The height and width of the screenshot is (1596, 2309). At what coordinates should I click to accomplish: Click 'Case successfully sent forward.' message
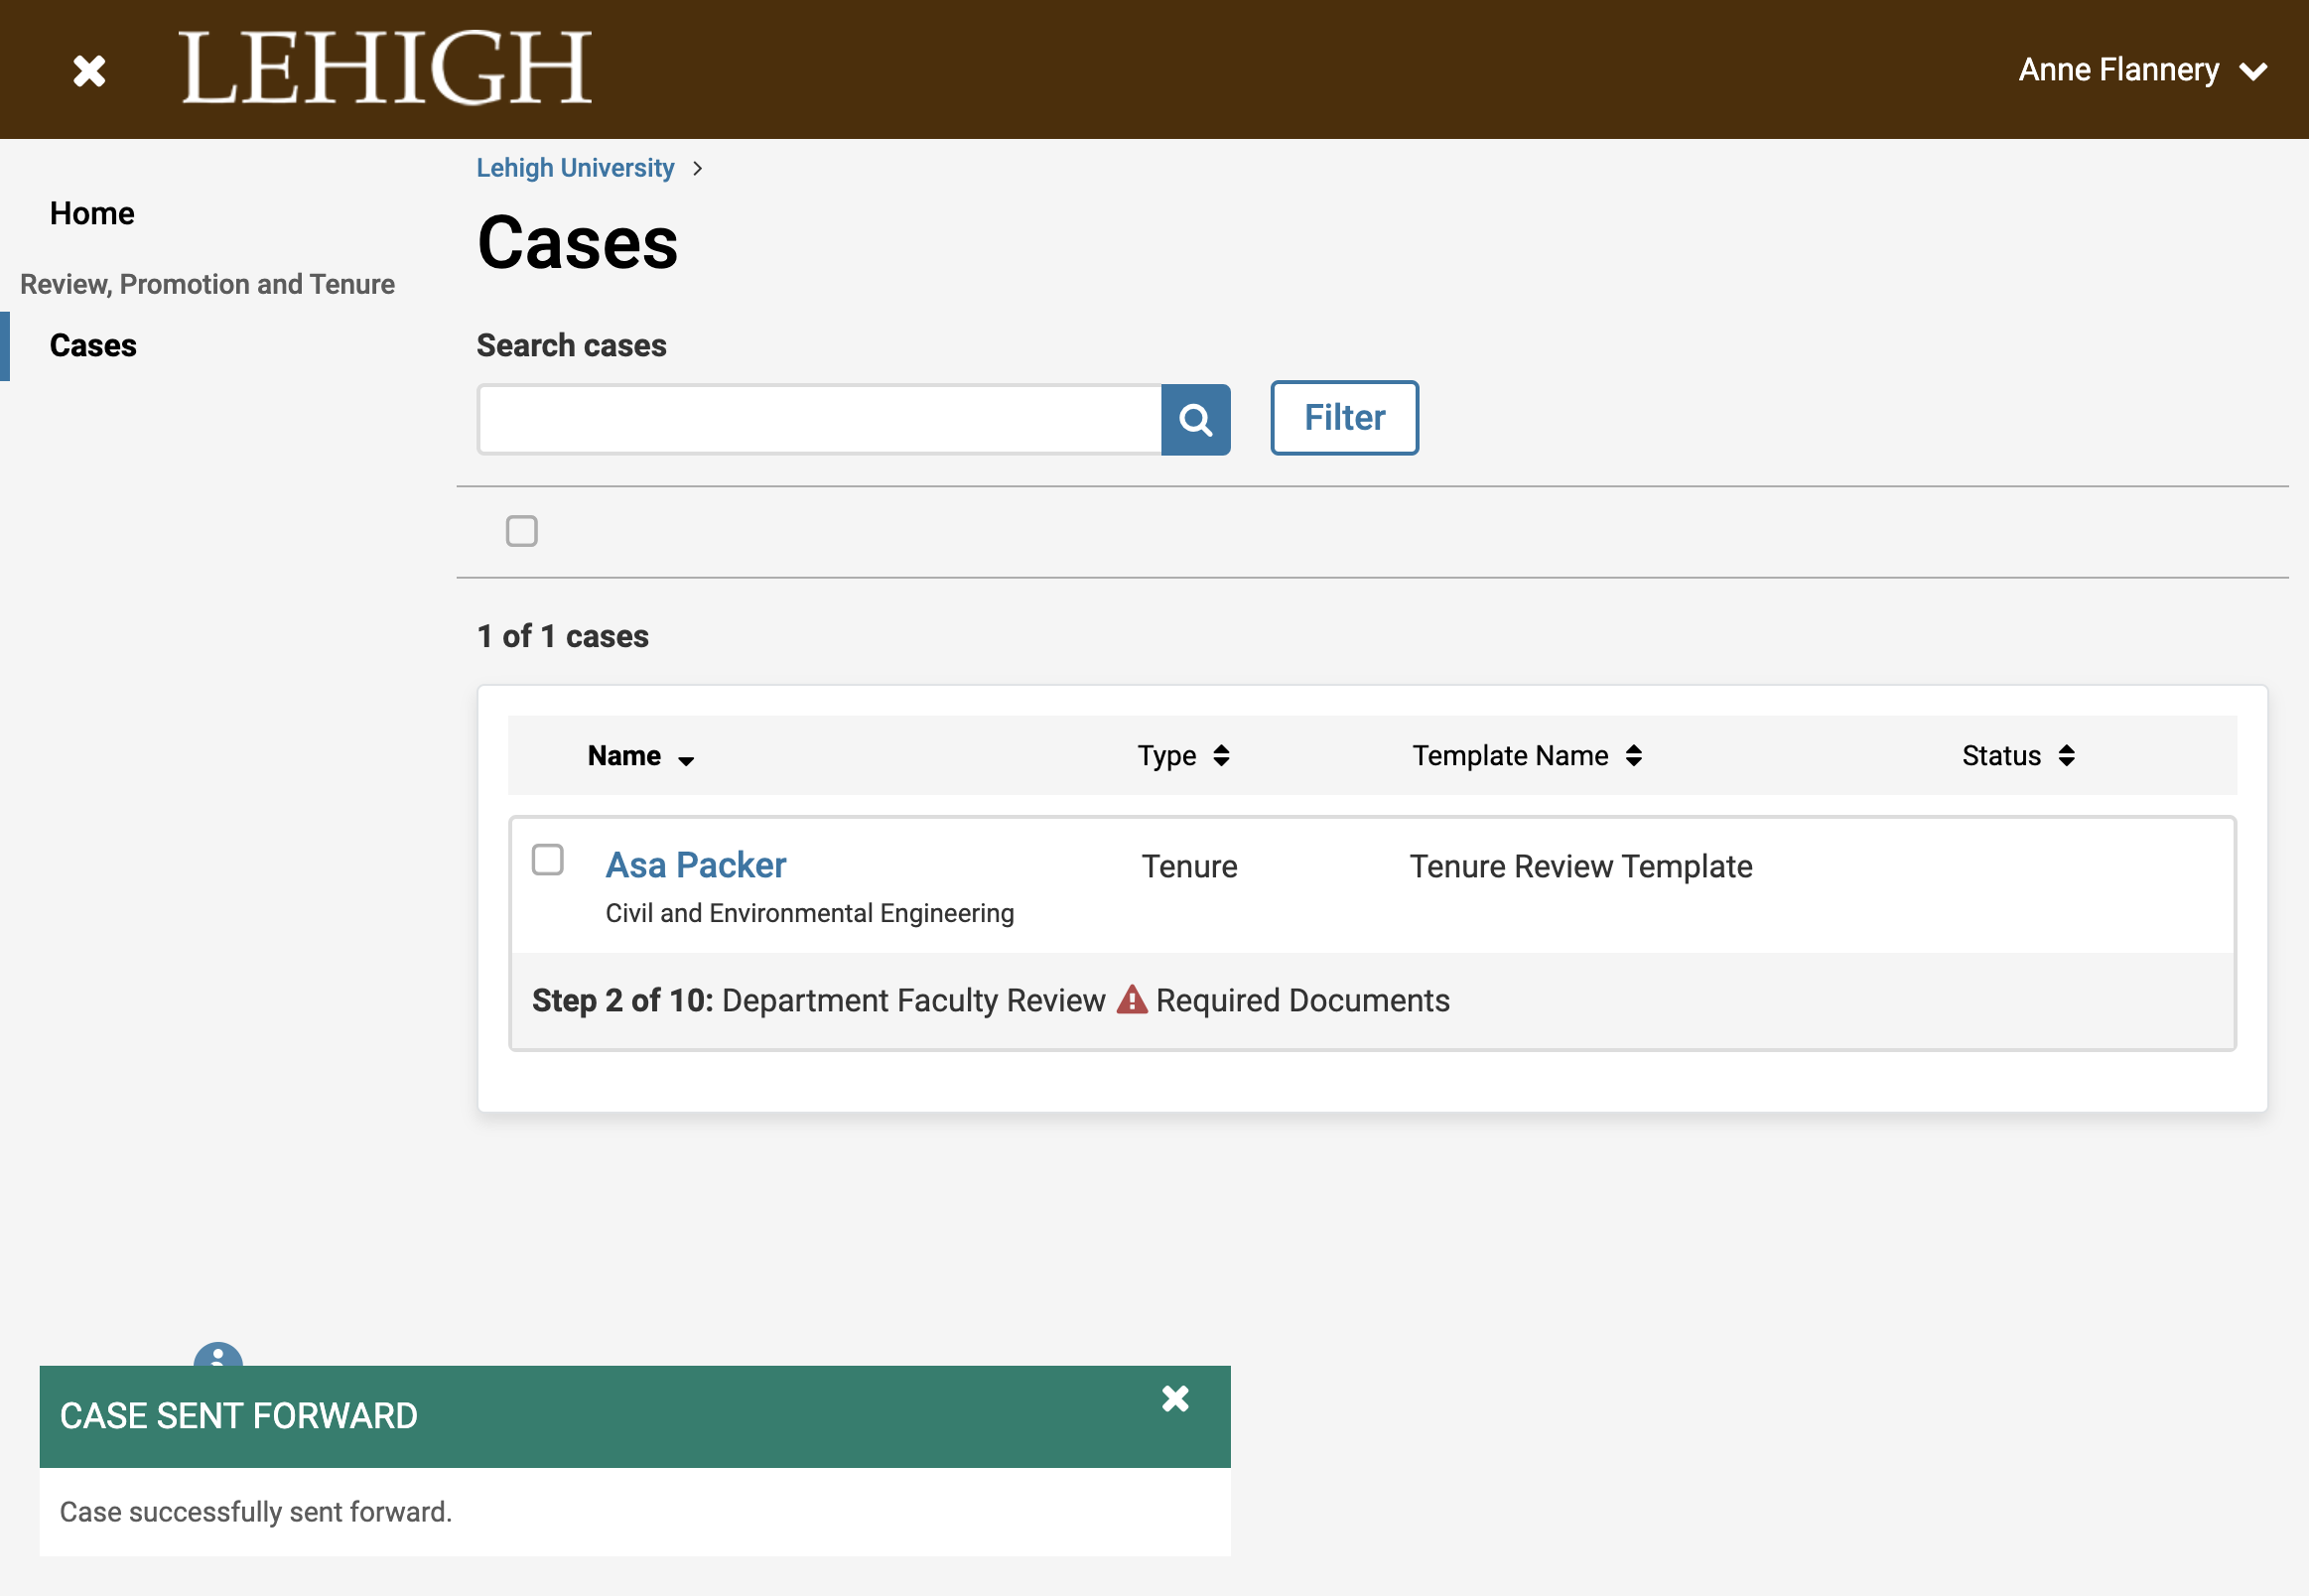point(256,1512)
